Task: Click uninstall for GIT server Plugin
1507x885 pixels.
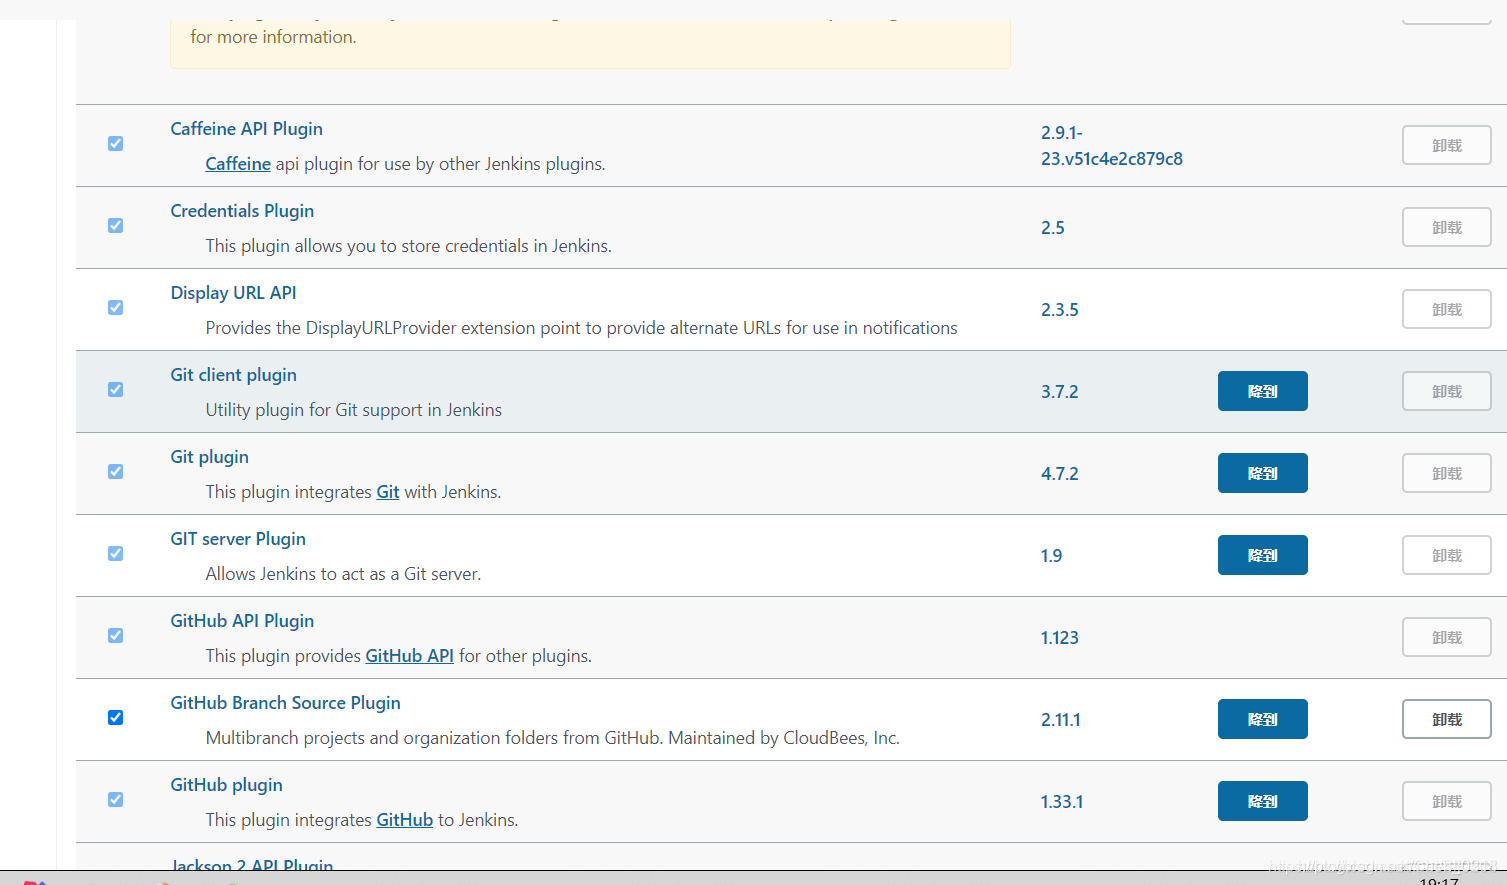Action: pyautogui.click(x=1447, y=555)
